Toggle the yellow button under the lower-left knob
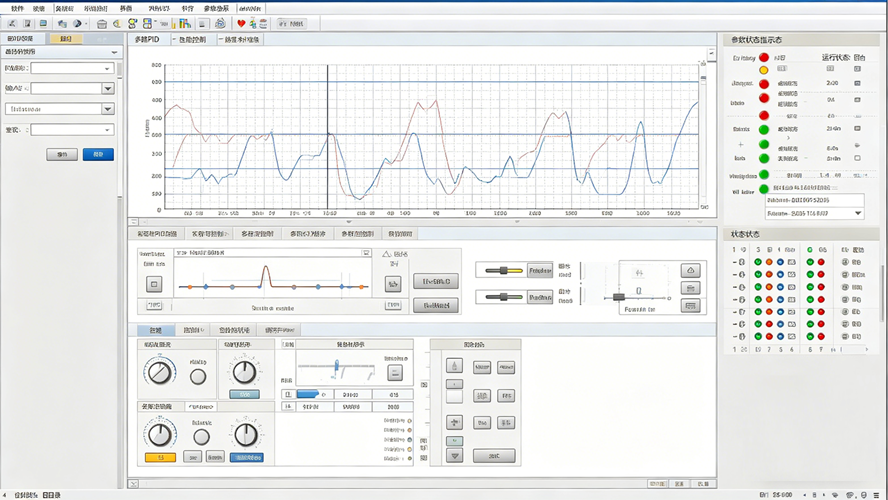 (x=160, y=457)
